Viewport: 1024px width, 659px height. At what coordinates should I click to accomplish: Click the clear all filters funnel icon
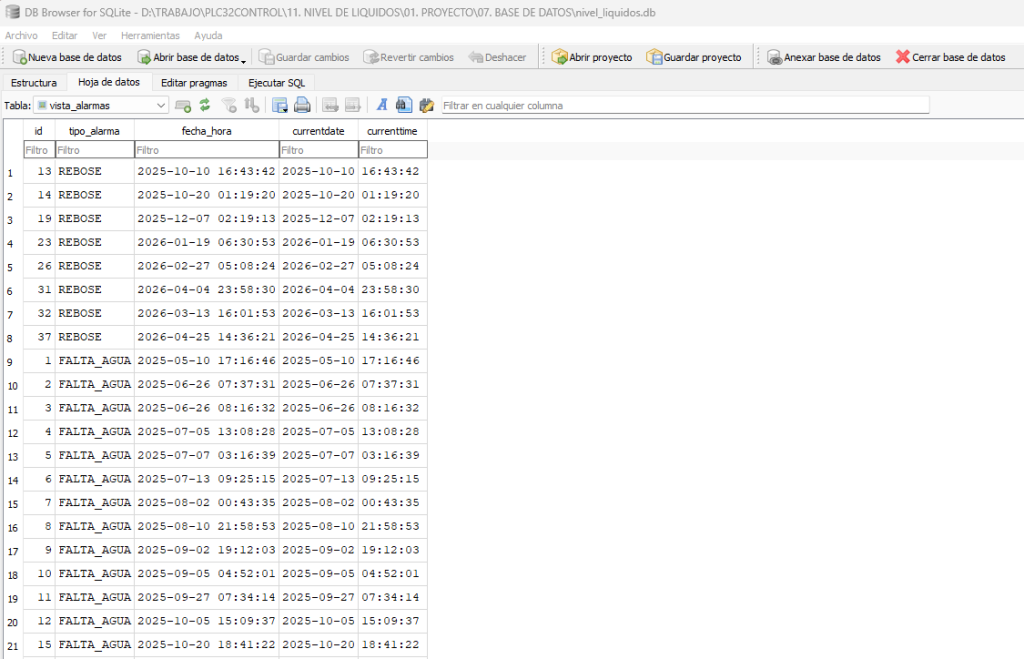coord(229,105)
